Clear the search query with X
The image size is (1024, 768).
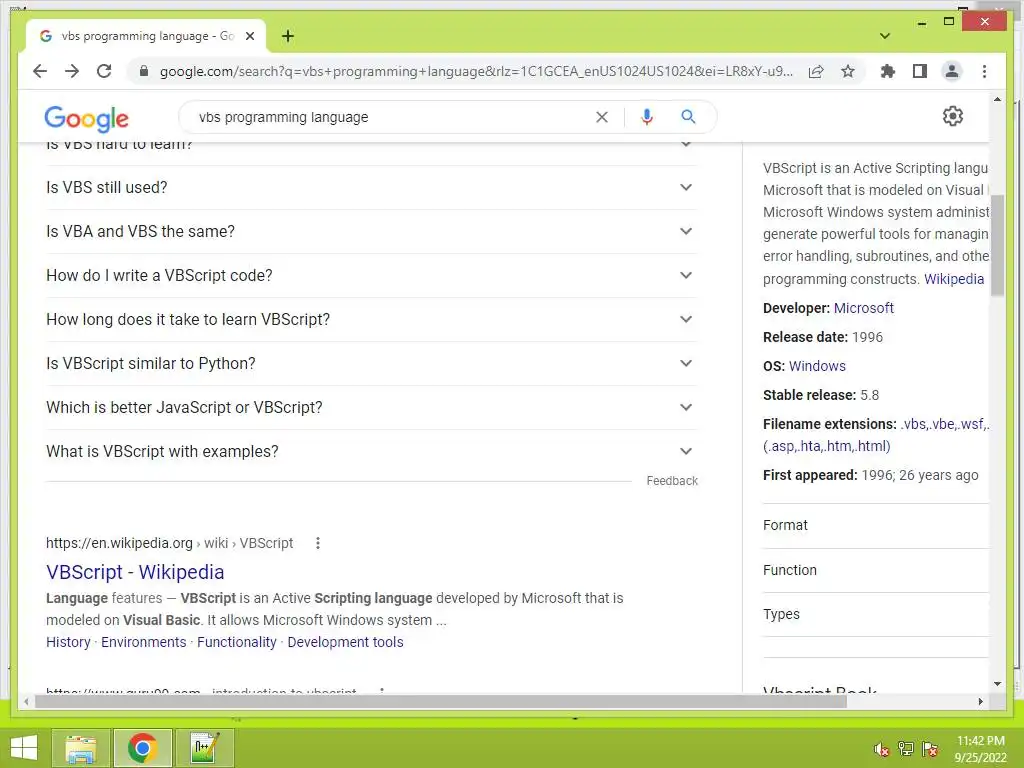pos(601,117)
